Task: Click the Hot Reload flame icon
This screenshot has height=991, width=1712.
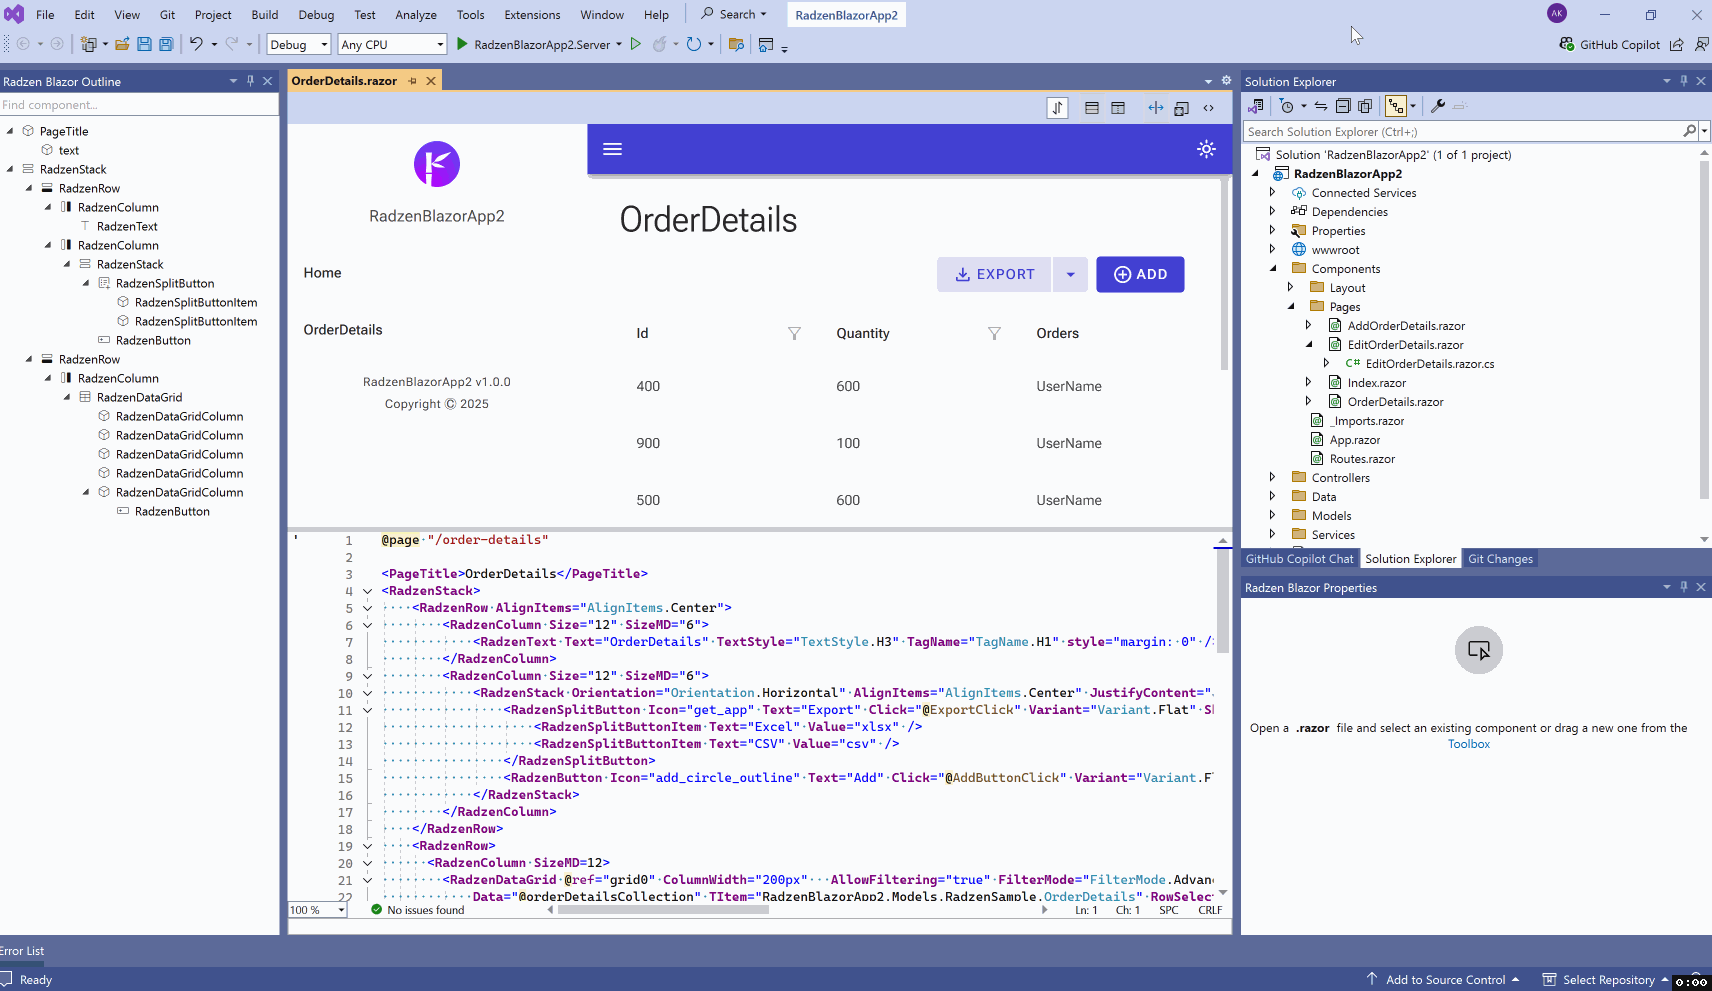Action: click(659, 44)
